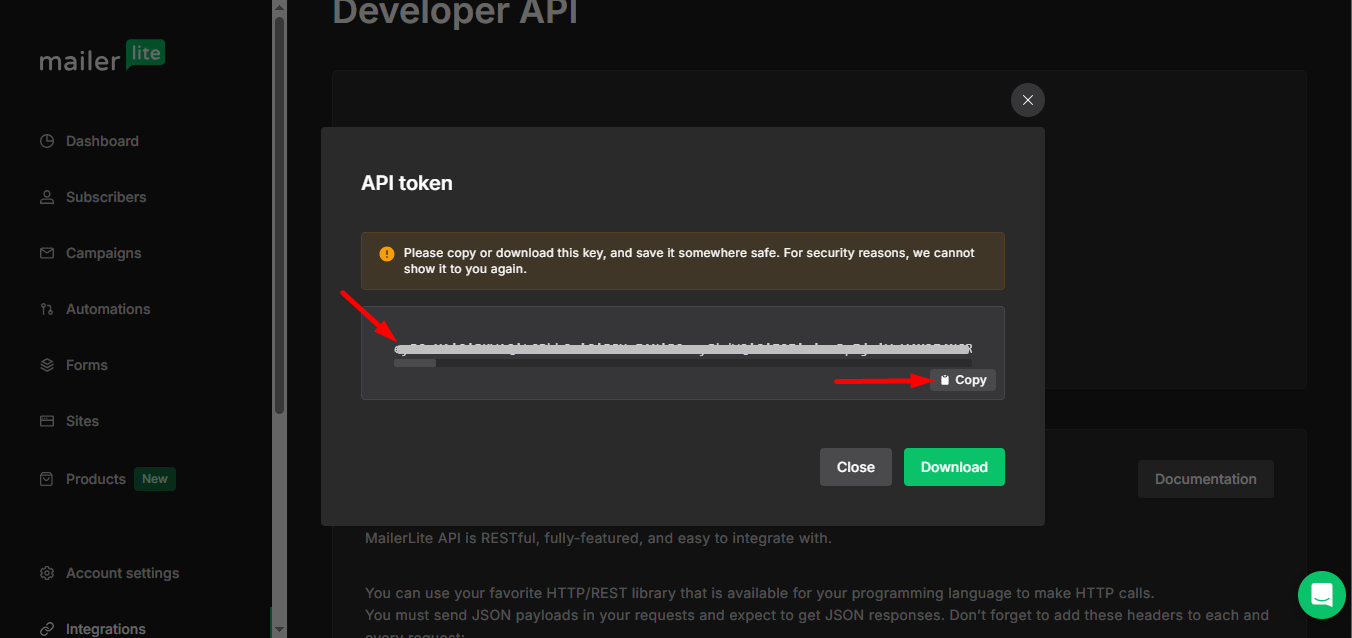Click the Campaigns envelope icon
1352x638 pixels.
pos(46,252)
